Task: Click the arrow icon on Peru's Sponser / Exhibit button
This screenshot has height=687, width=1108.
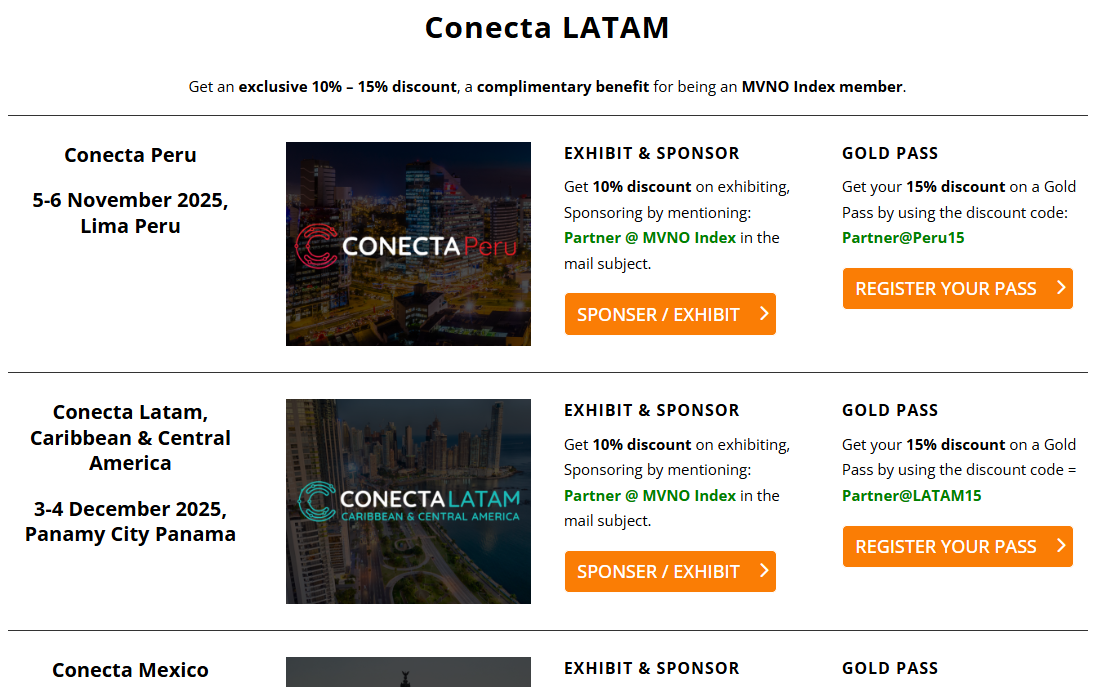Action: click(764, 314)
